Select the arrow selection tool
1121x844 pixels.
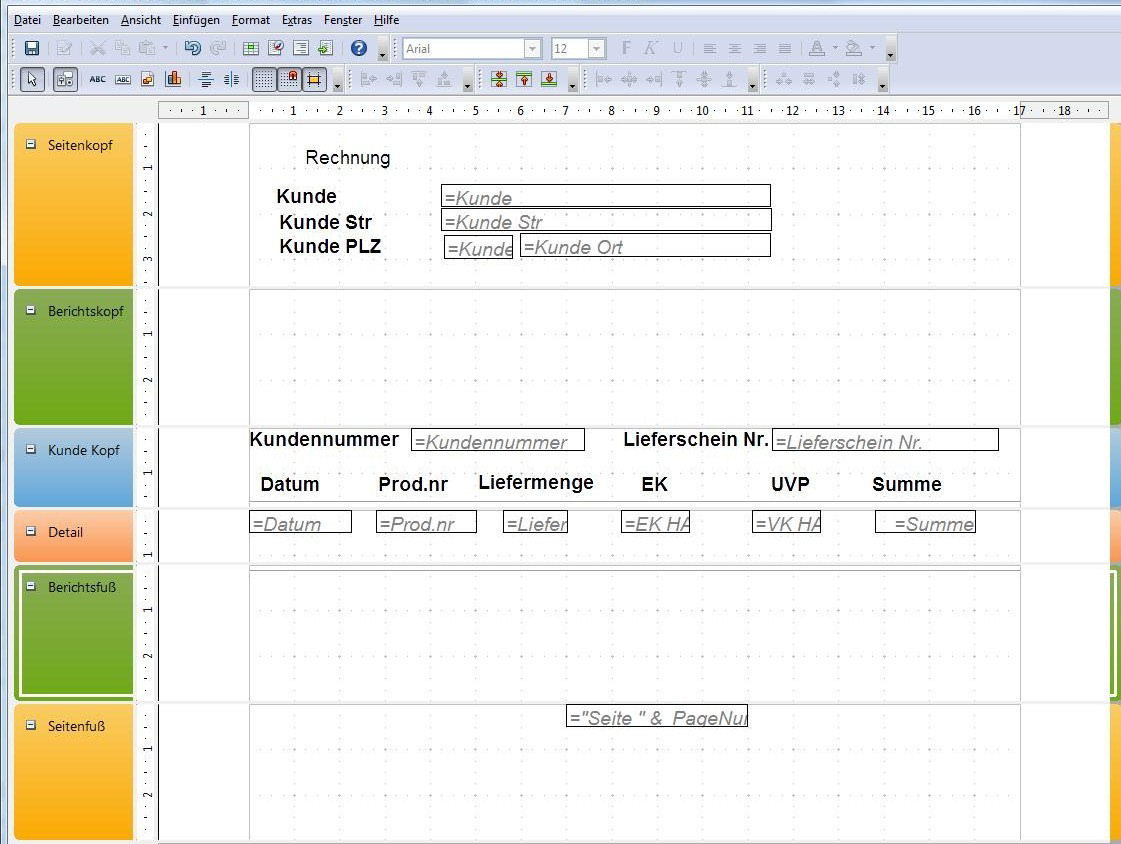tap(32, 78)
